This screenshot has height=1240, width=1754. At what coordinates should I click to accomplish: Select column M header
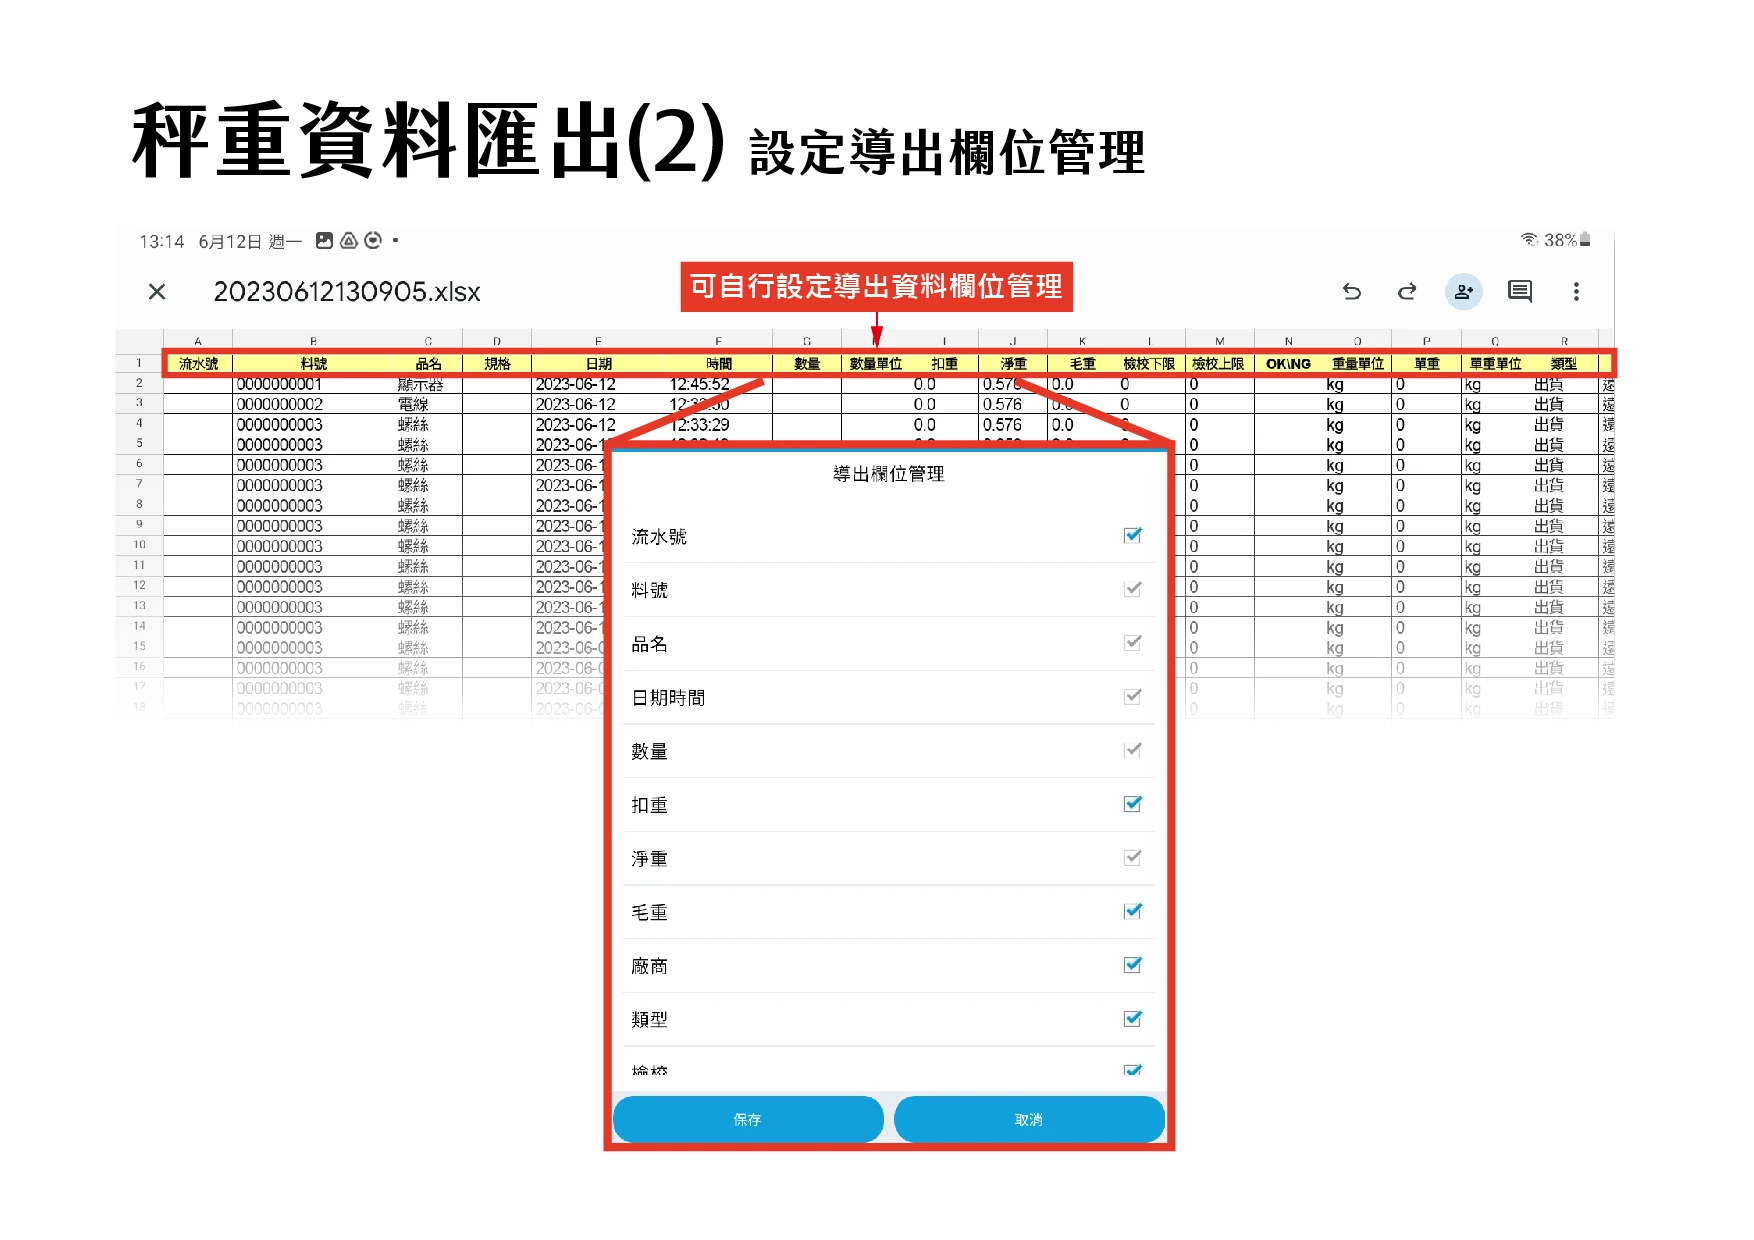click(1220, 341)
